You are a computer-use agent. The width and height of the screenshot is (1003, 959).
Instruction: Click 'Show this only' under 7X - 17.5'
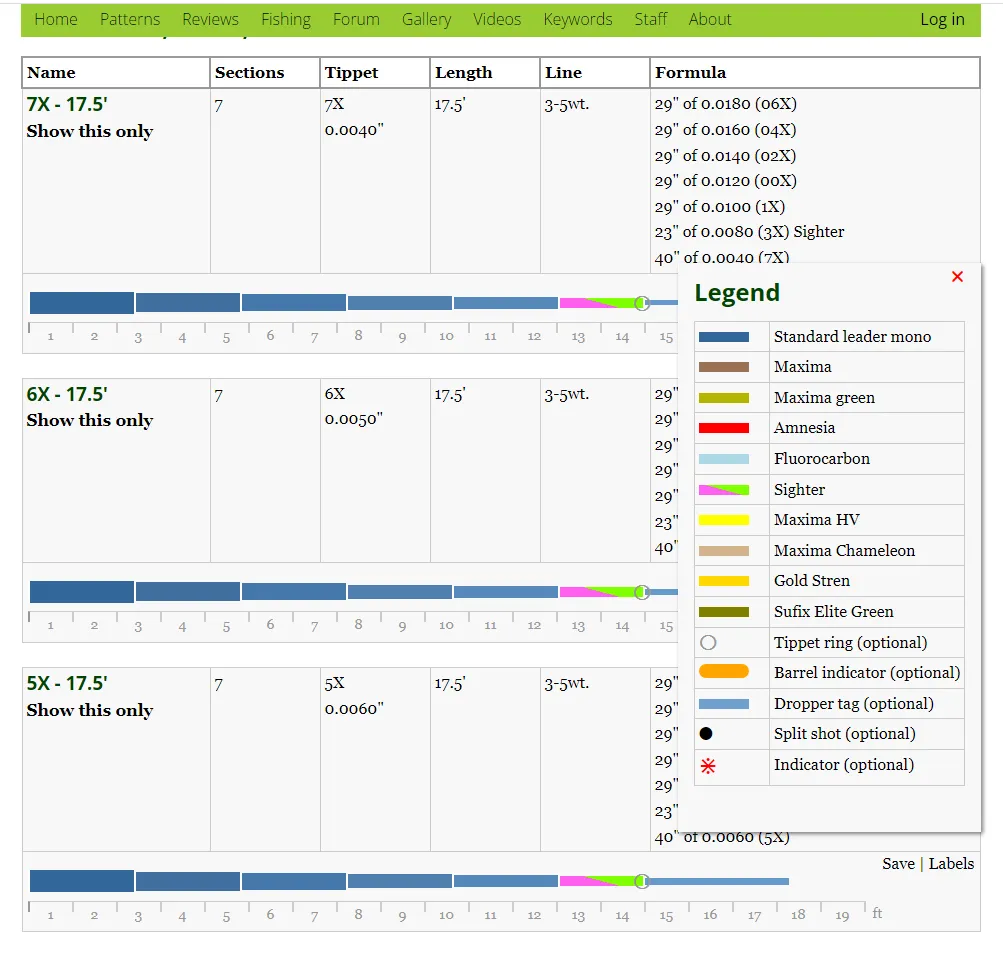tap(90, 131)
